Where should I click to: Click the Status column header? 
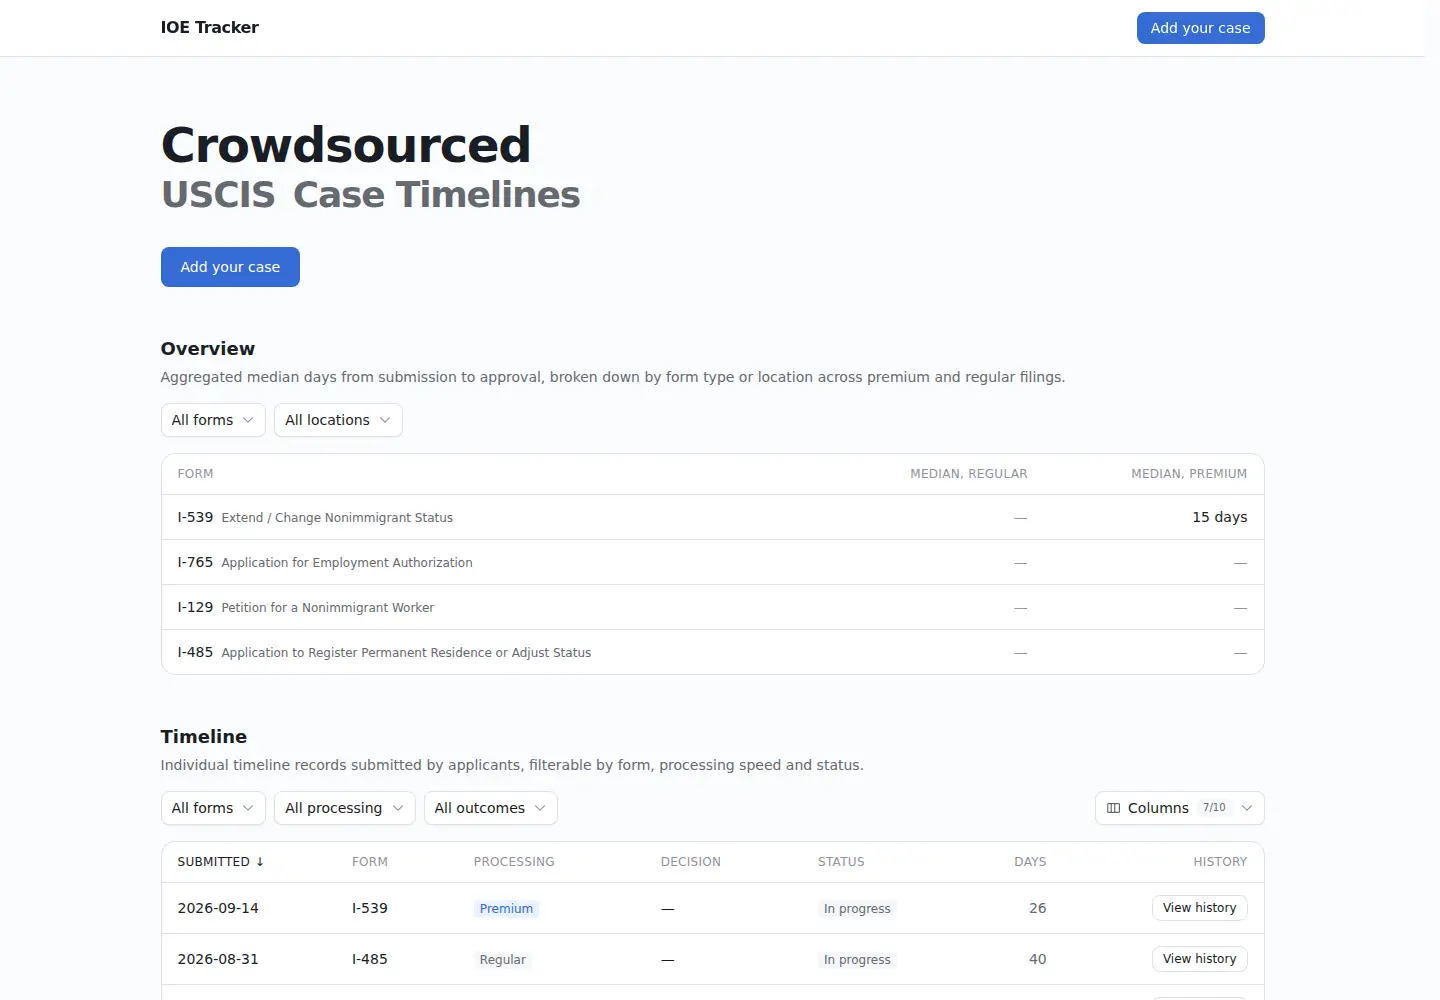pyautogui.click(x=841, y=862)
